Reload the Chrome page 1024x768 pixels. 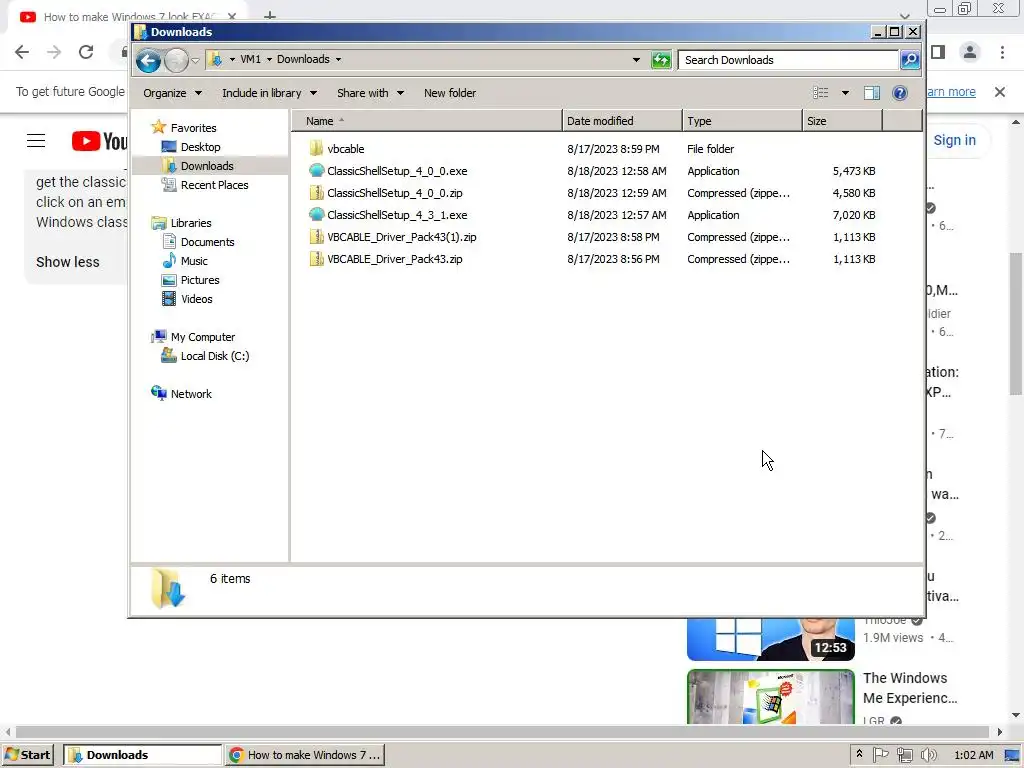point(86,52)
